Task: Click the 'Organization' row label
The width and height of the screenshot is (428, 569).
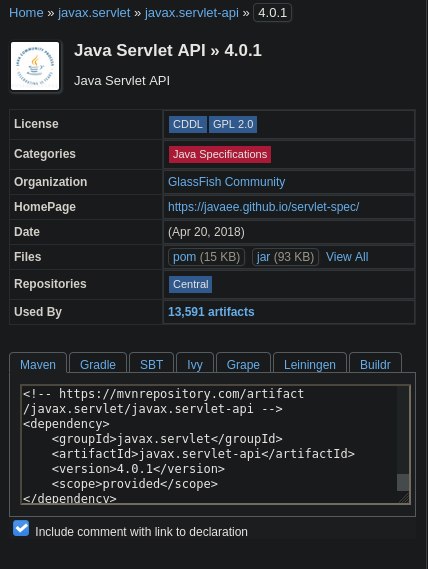Action: tap(51, 182)
